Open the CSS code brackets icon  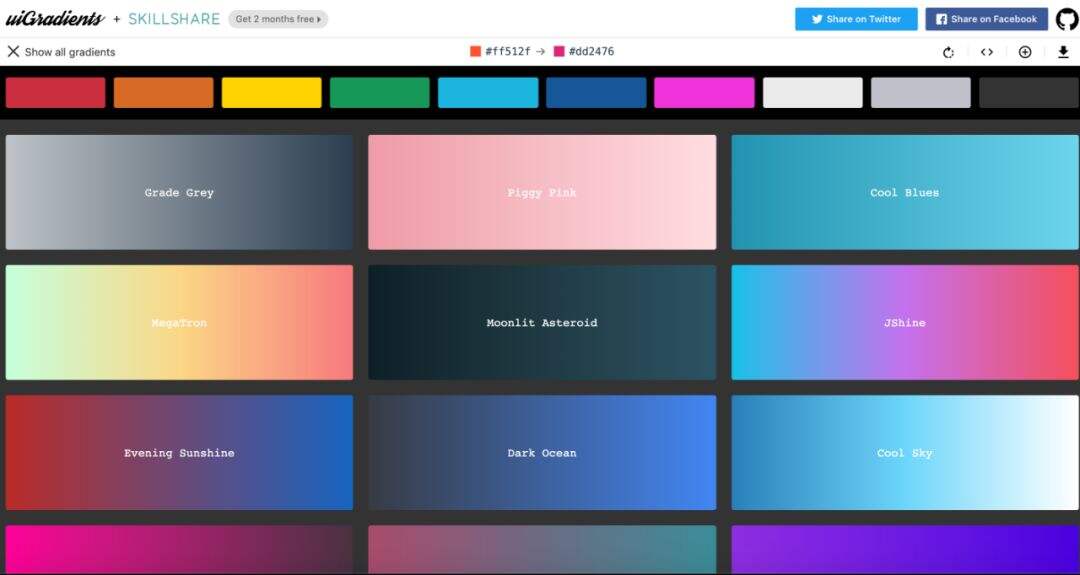pyautogui.click(x=987, y=52)
